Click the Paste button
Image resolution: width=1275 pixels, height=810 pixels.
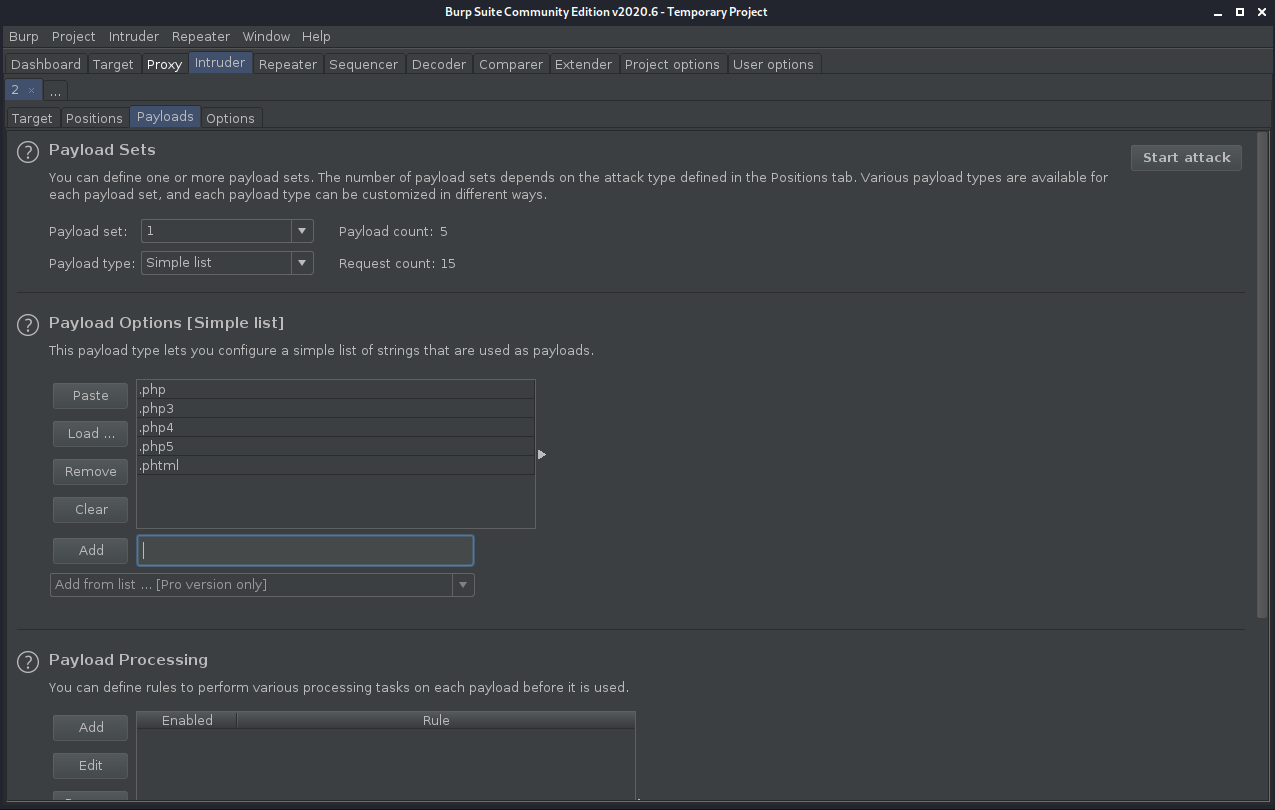[90, 395]
